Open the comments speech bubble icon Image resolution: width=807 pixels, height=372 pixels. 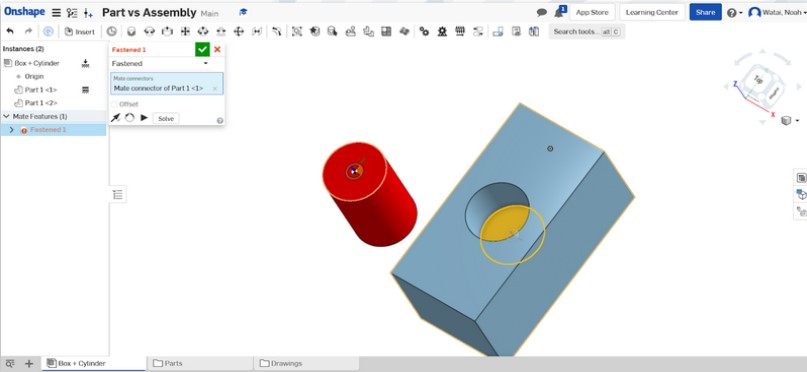coord(541,12)
